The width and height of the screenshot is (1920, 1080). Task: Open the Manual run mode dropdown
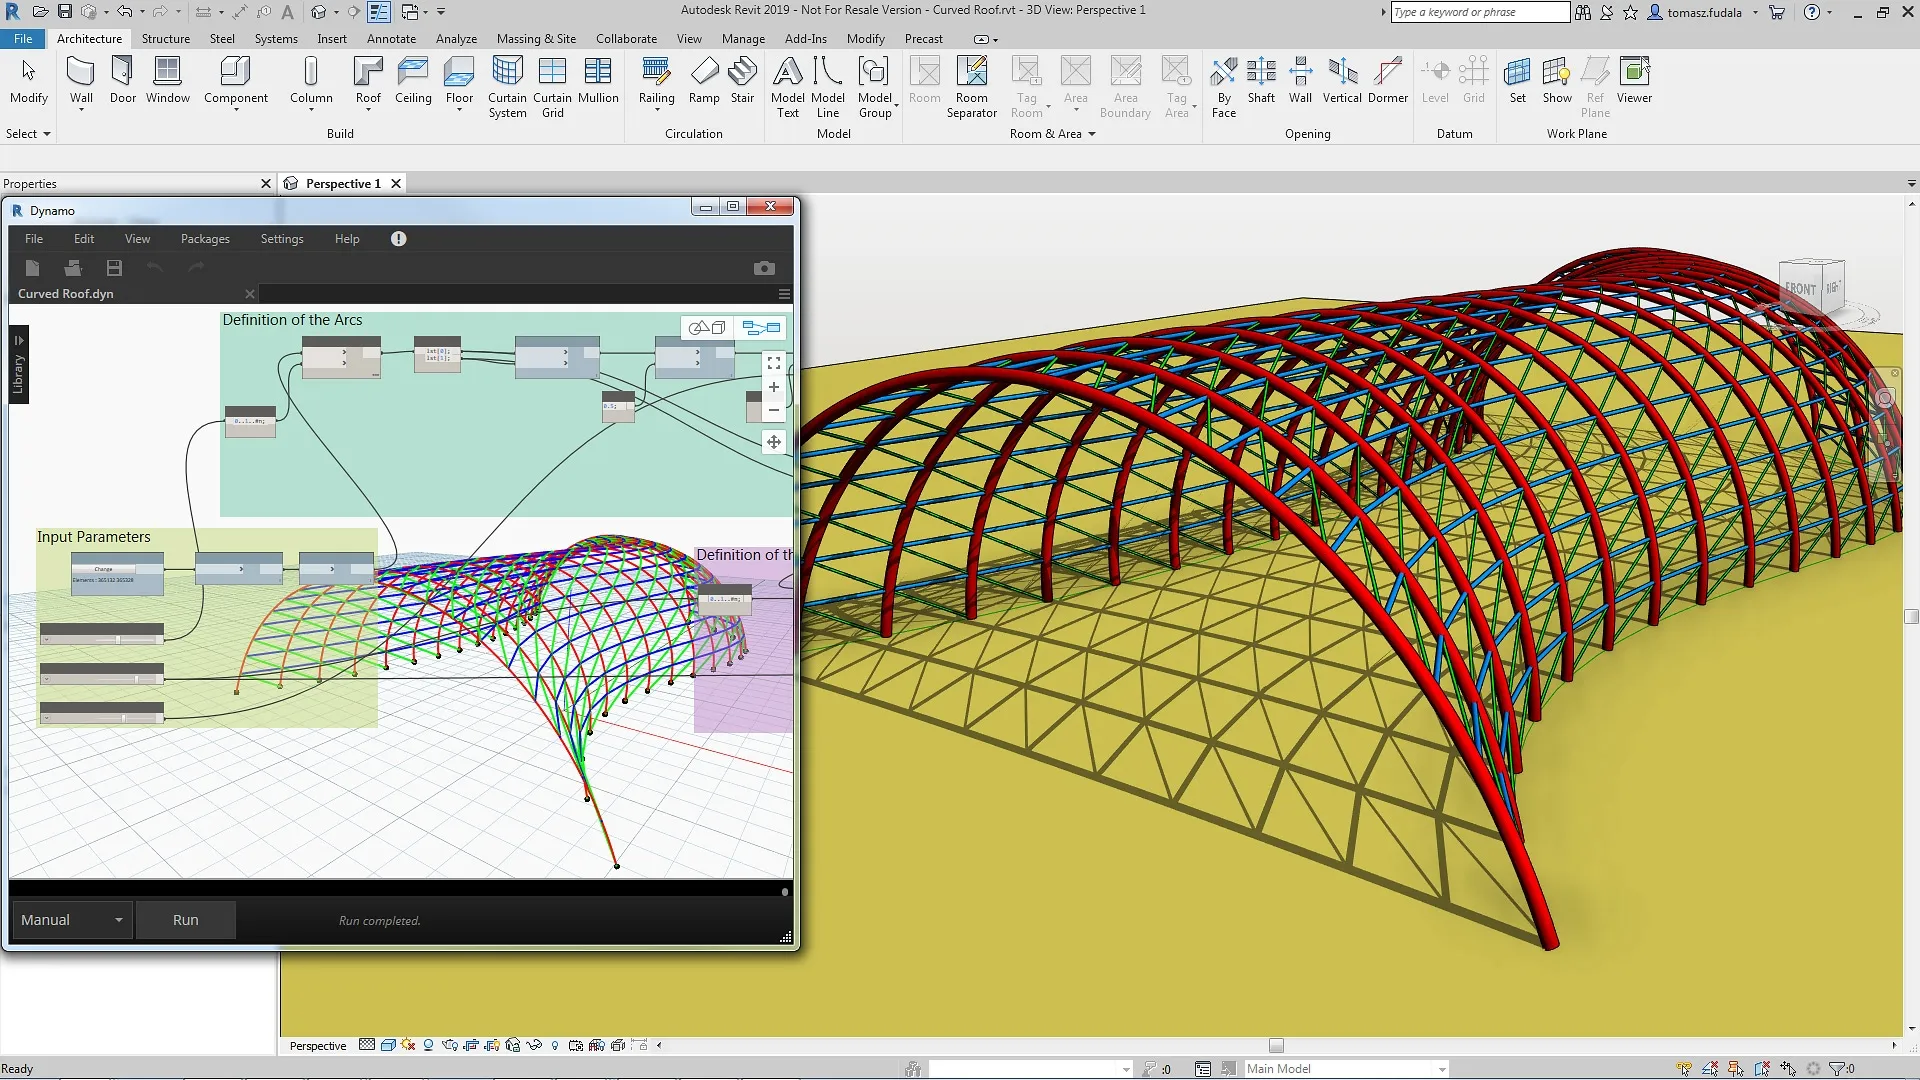(117, 919)
